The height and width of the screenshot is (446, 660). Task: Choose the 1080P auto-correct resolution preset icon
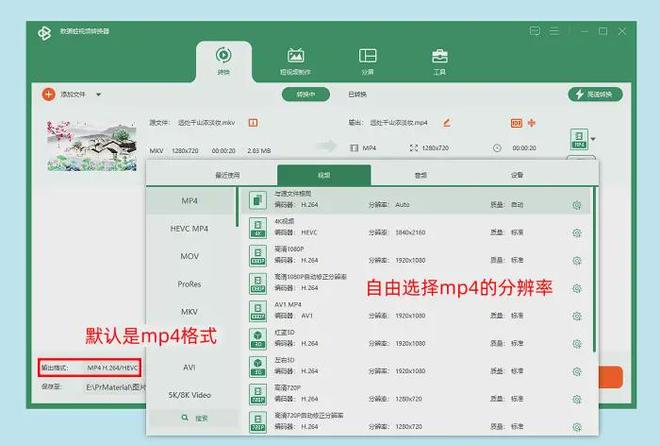pos(258,284)
